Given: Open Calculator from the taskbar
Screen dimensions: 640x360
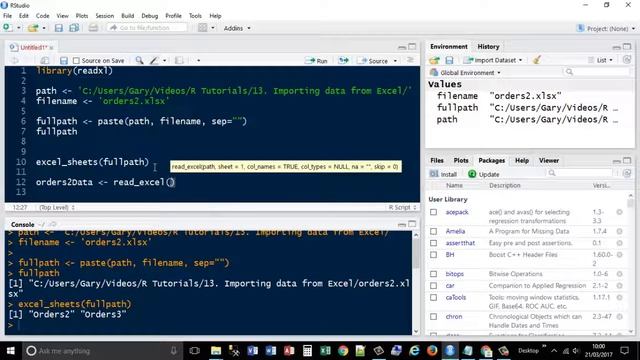Looking at the screenshot, I should 307,351.
